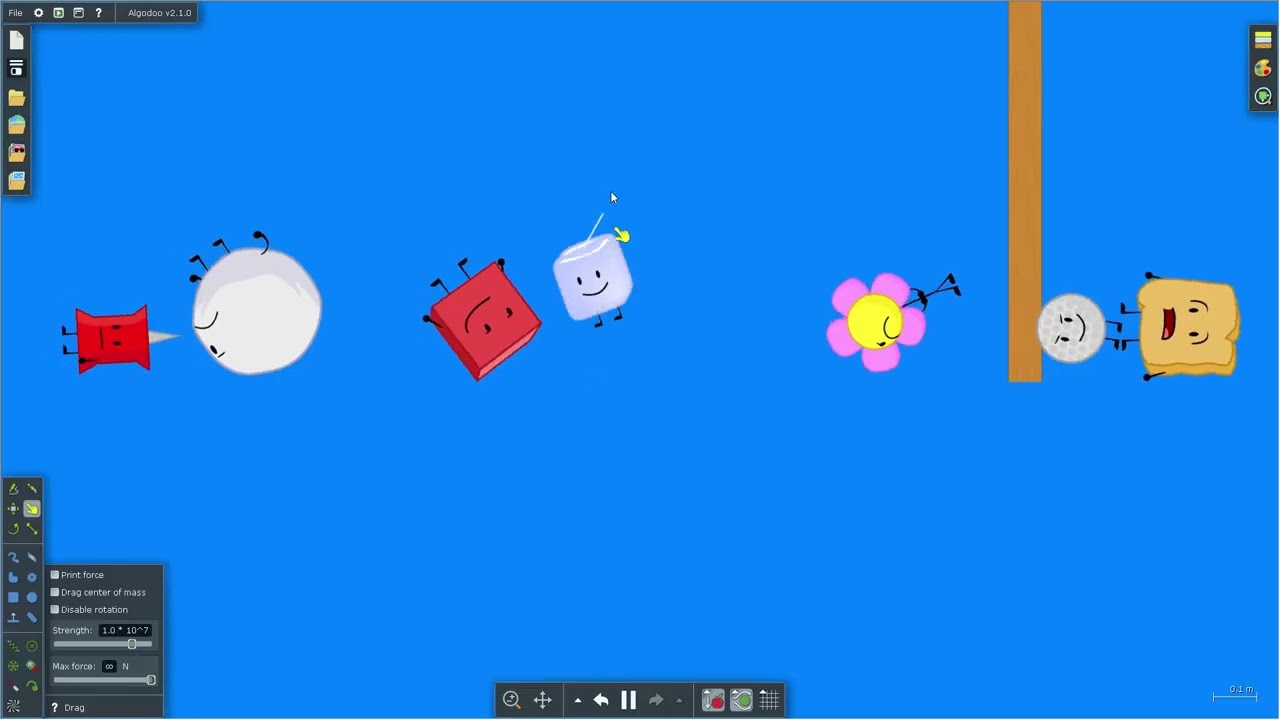The image size is (1280, 720).
Task: Enable the Disable rotation checkbox
Action: tap(55, 609)
